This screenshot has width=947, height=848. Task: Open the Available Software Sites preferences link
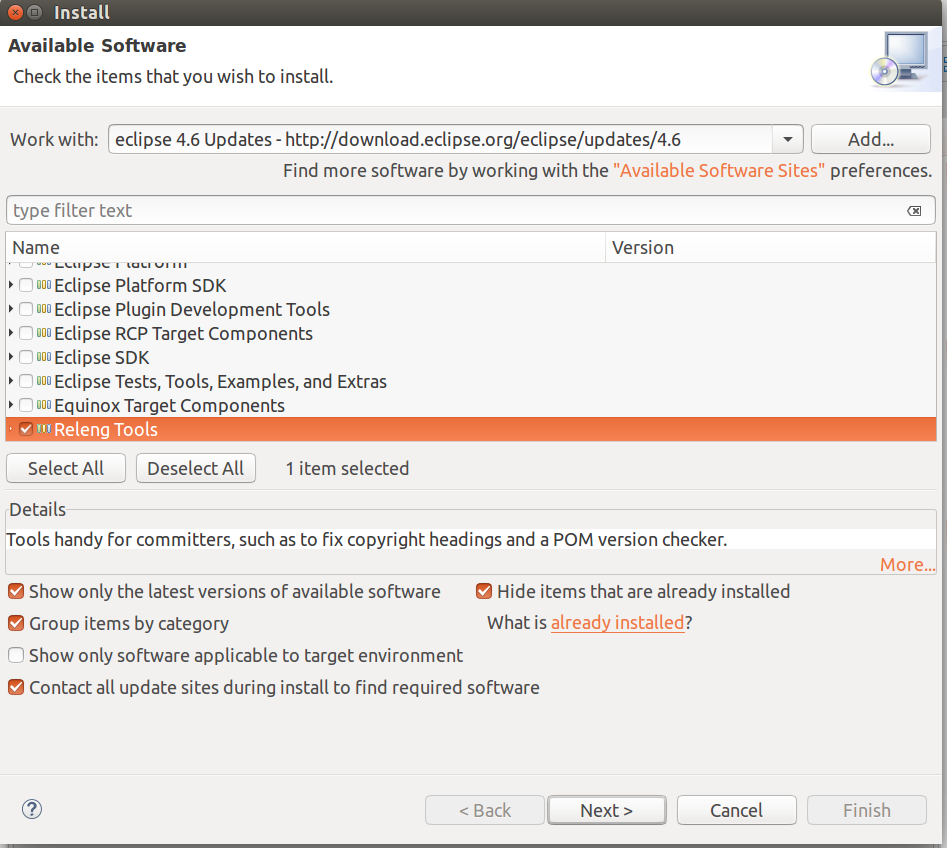click(x=719, y=171)
